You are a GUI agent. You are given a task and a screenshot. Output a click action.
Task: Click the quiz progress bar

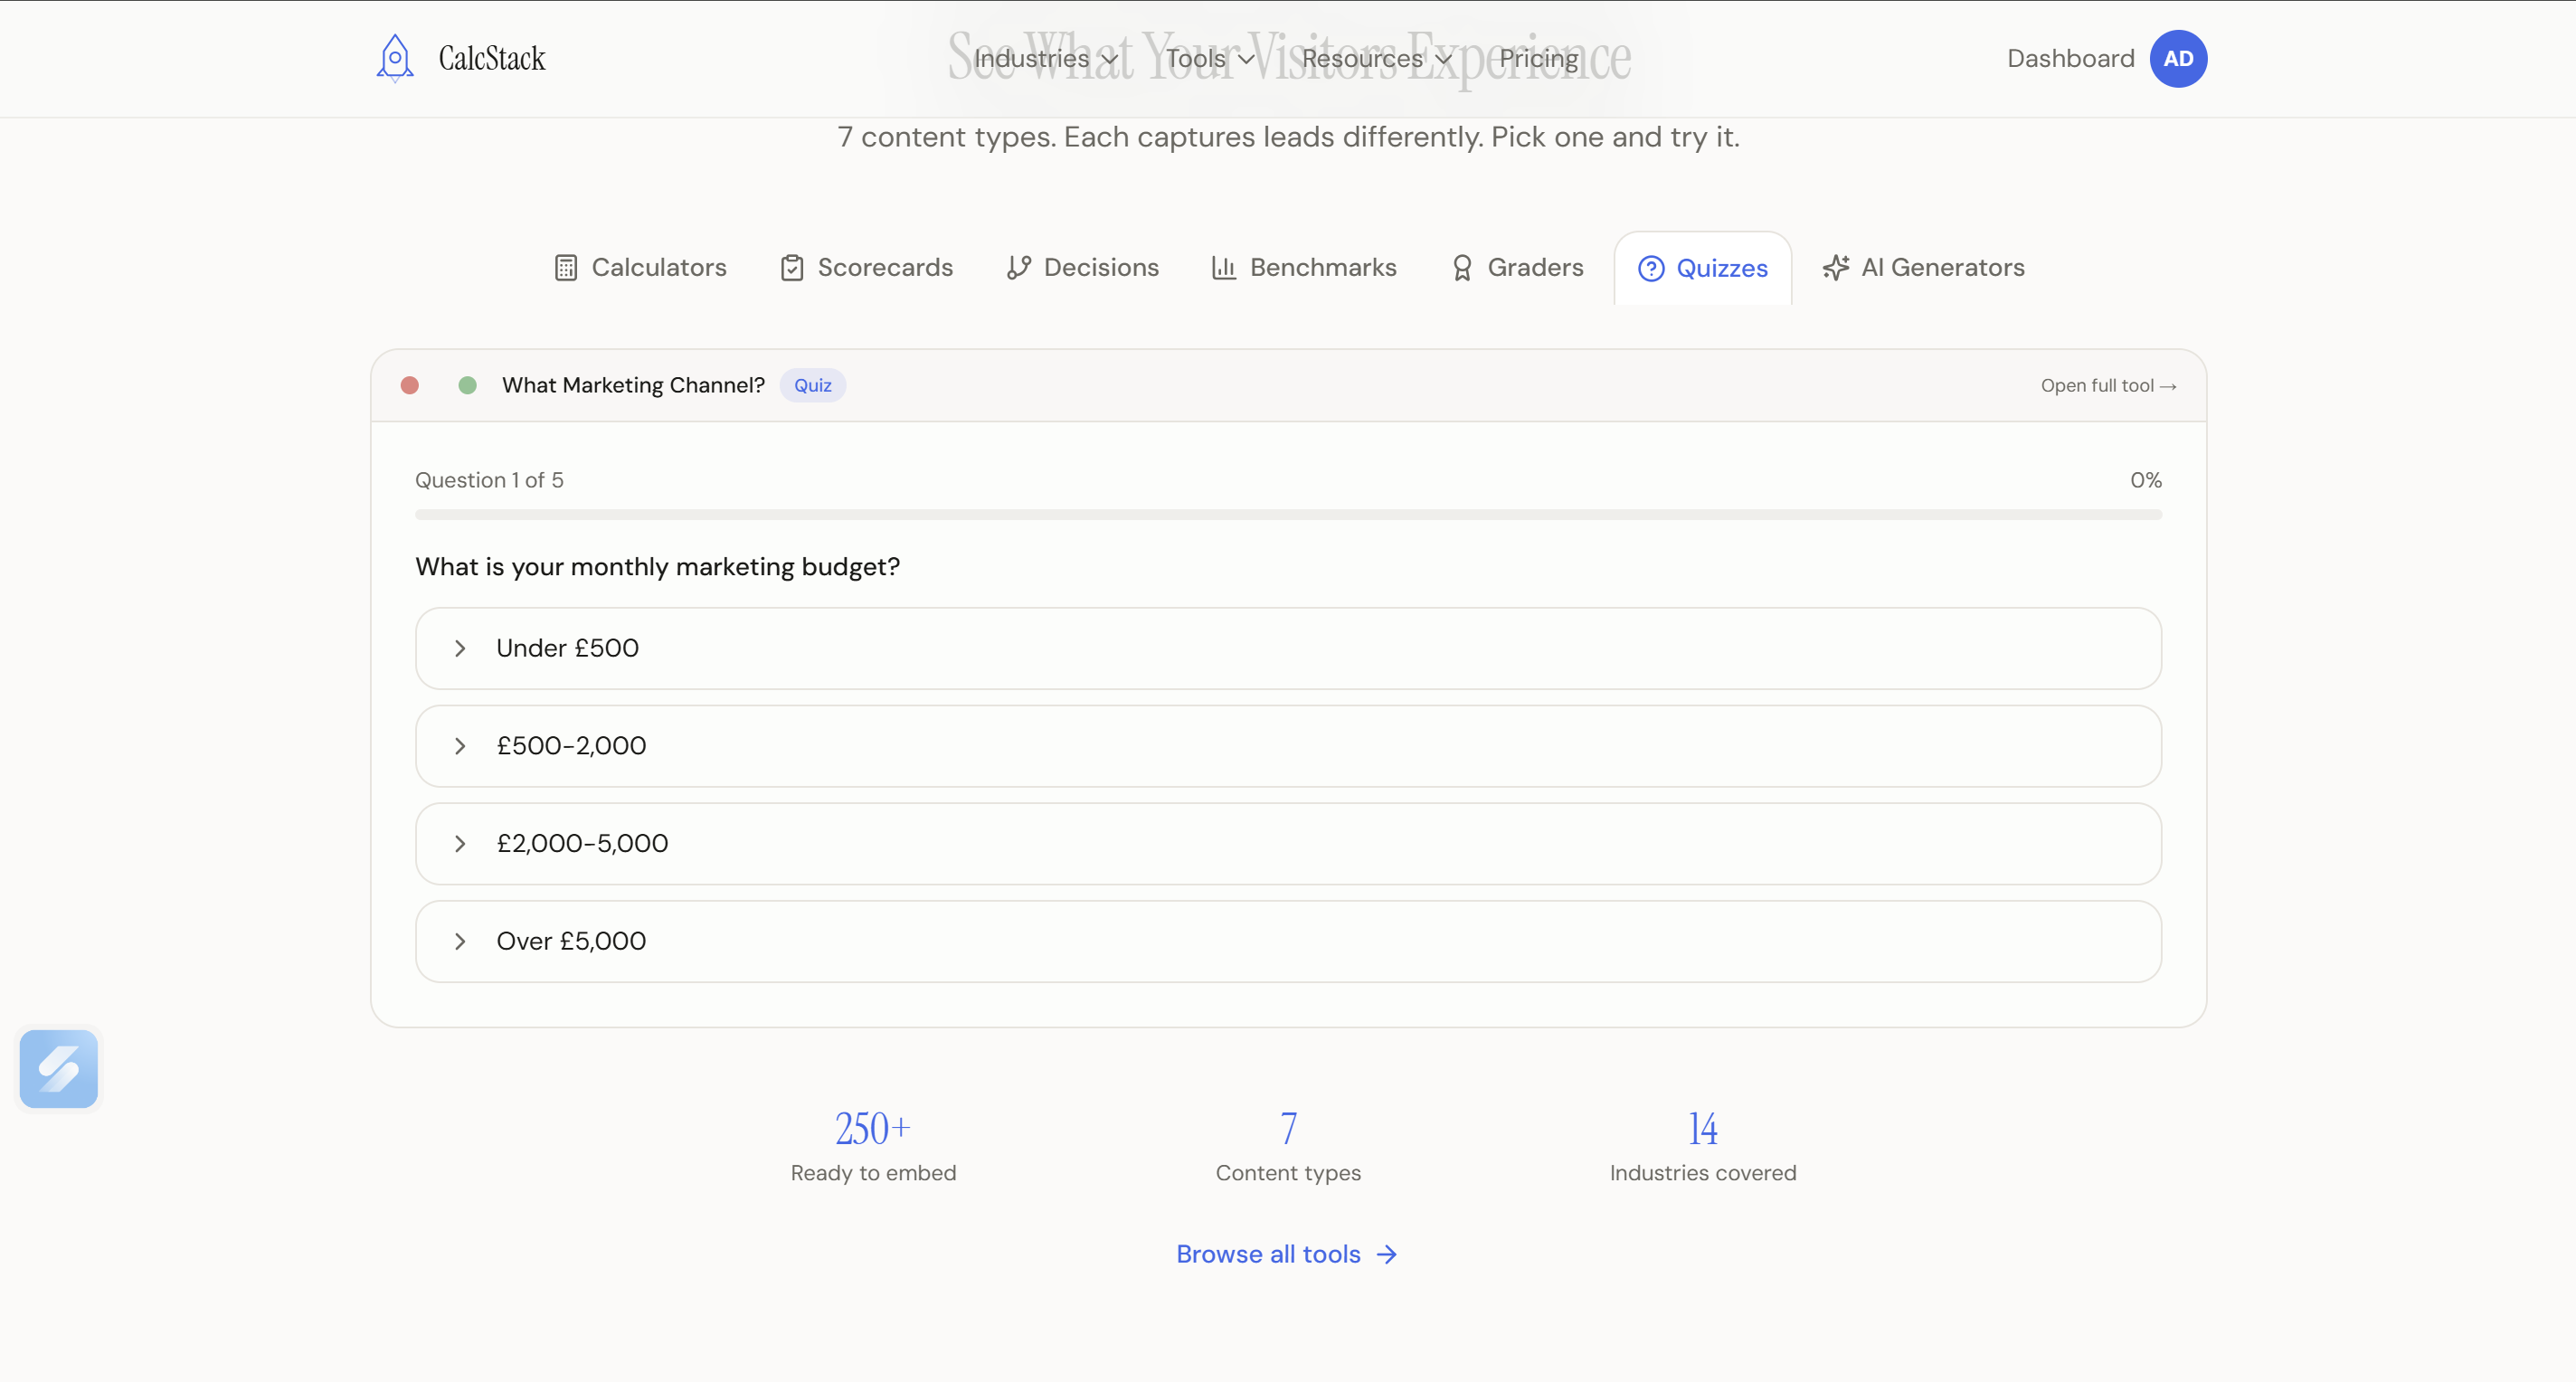(1288, 514)
